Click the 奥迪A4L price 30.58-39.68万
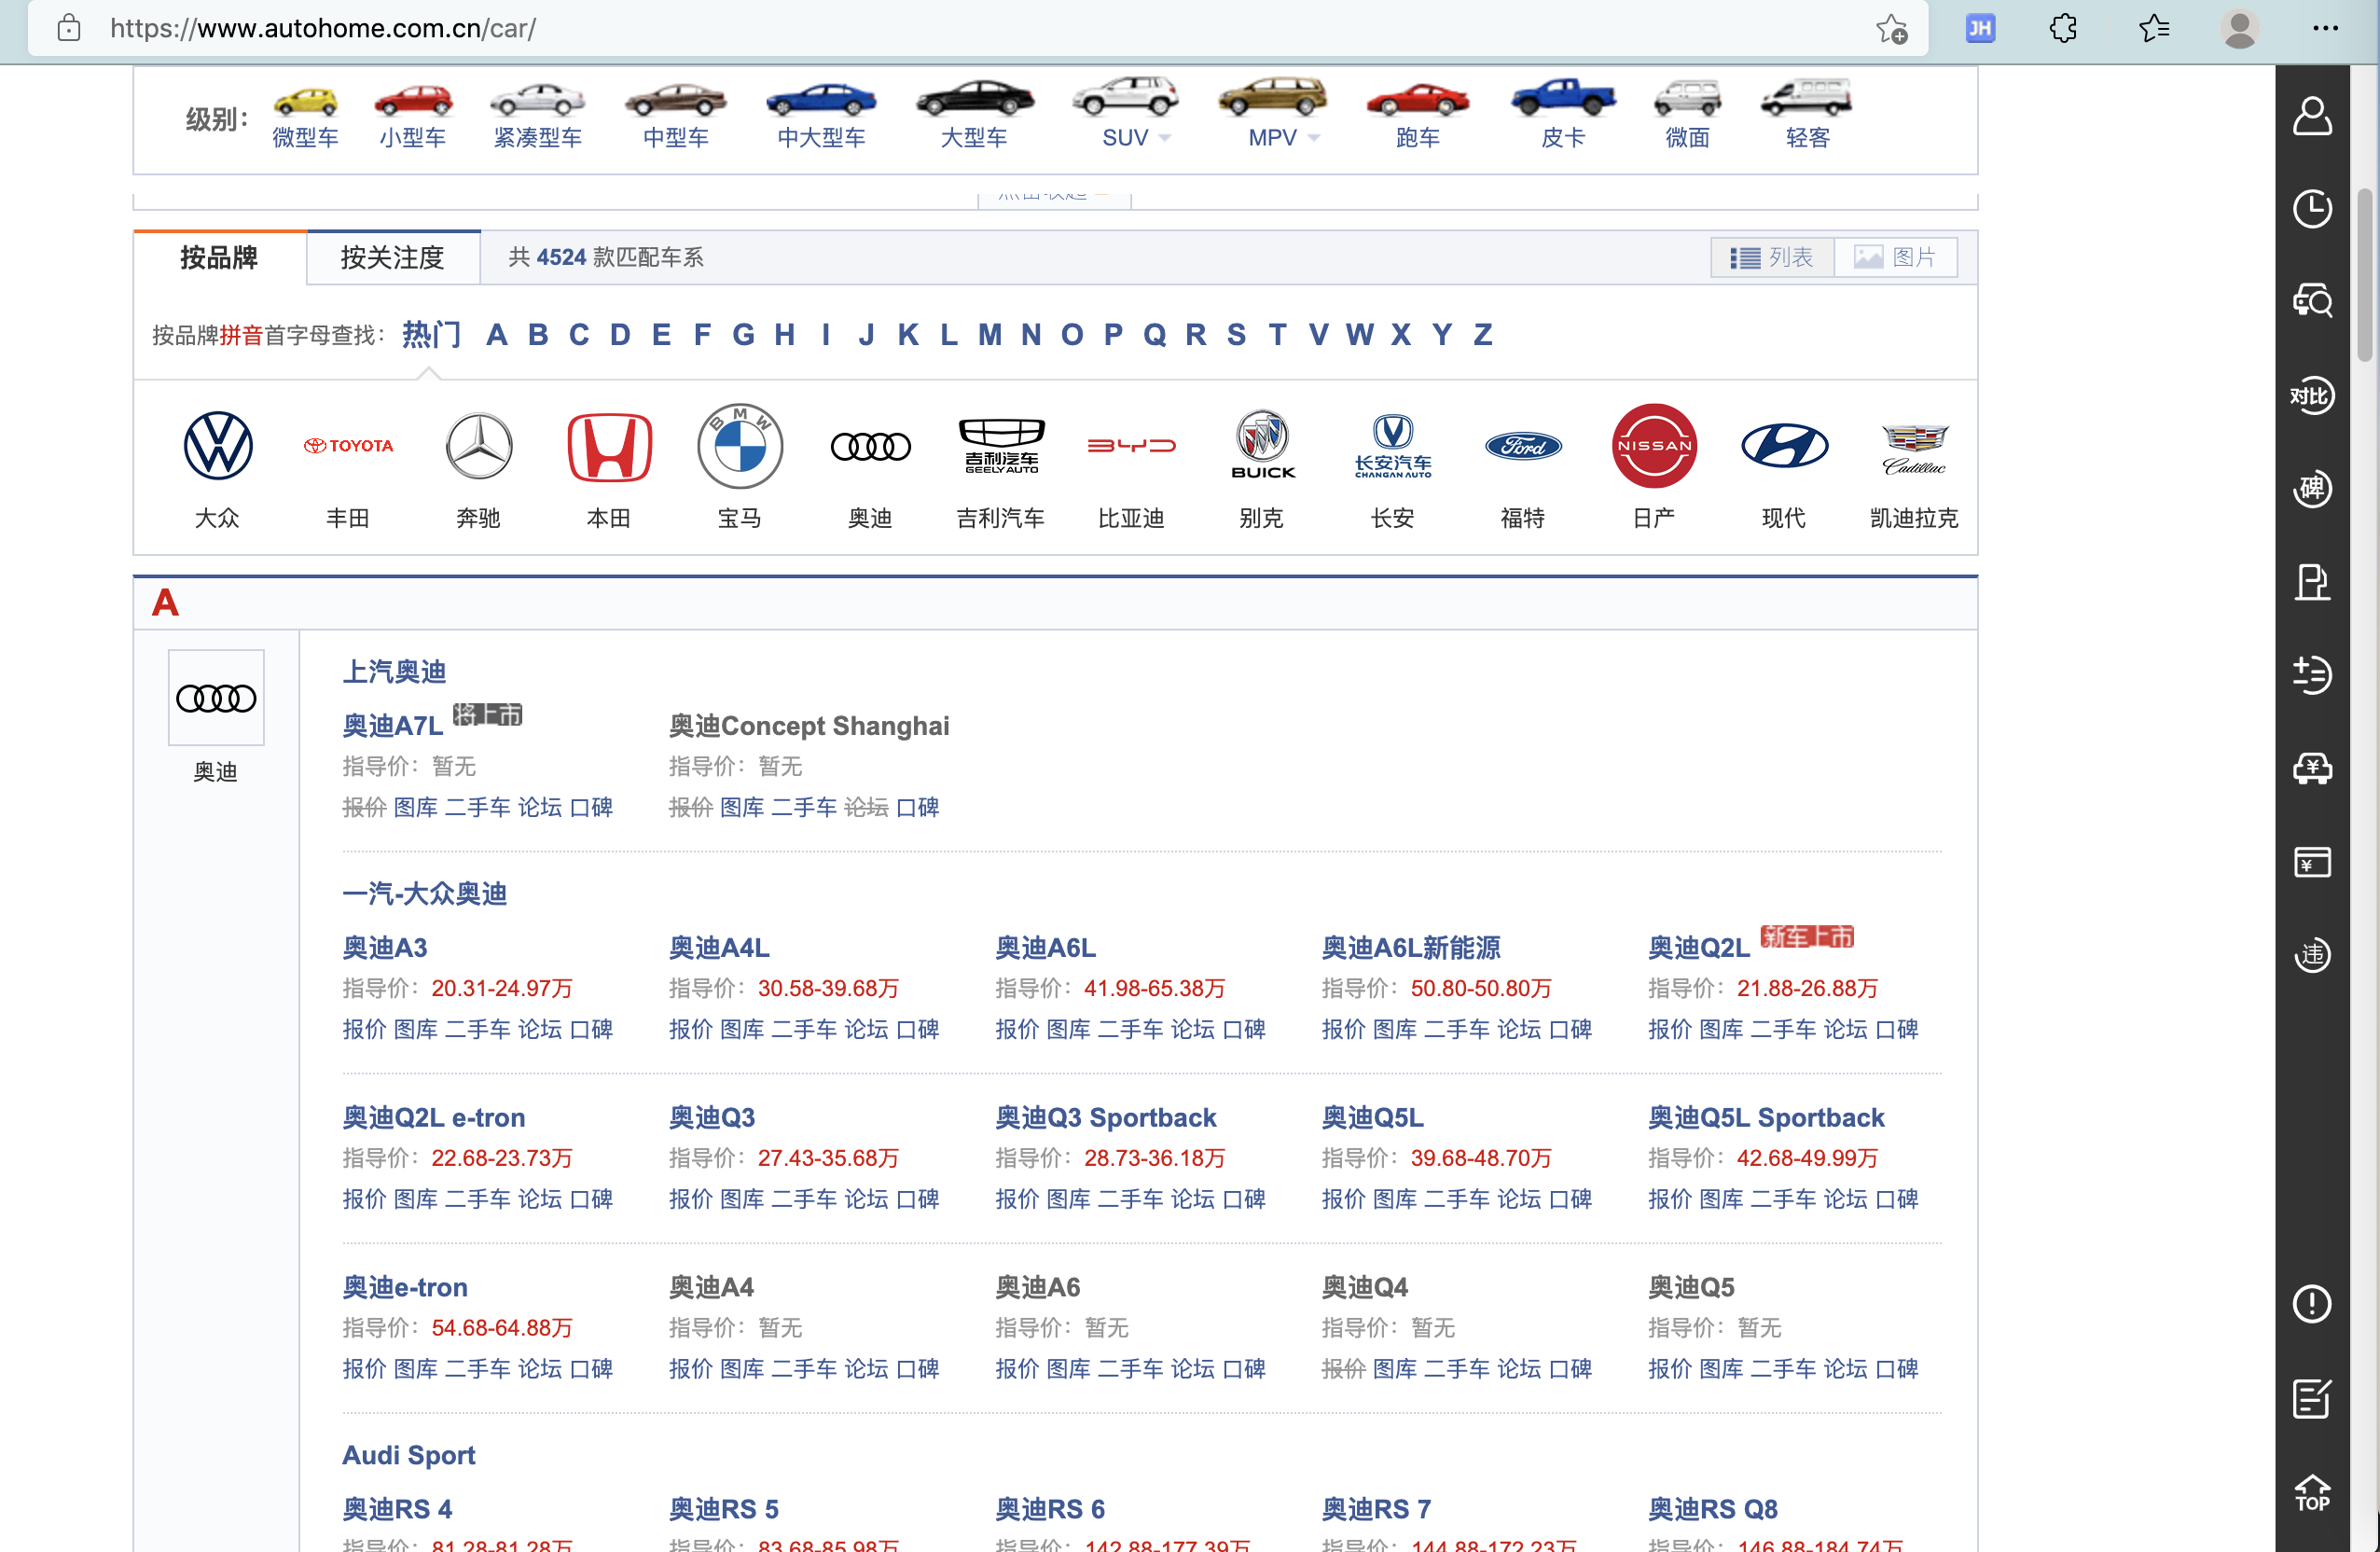 pos(828,988)
